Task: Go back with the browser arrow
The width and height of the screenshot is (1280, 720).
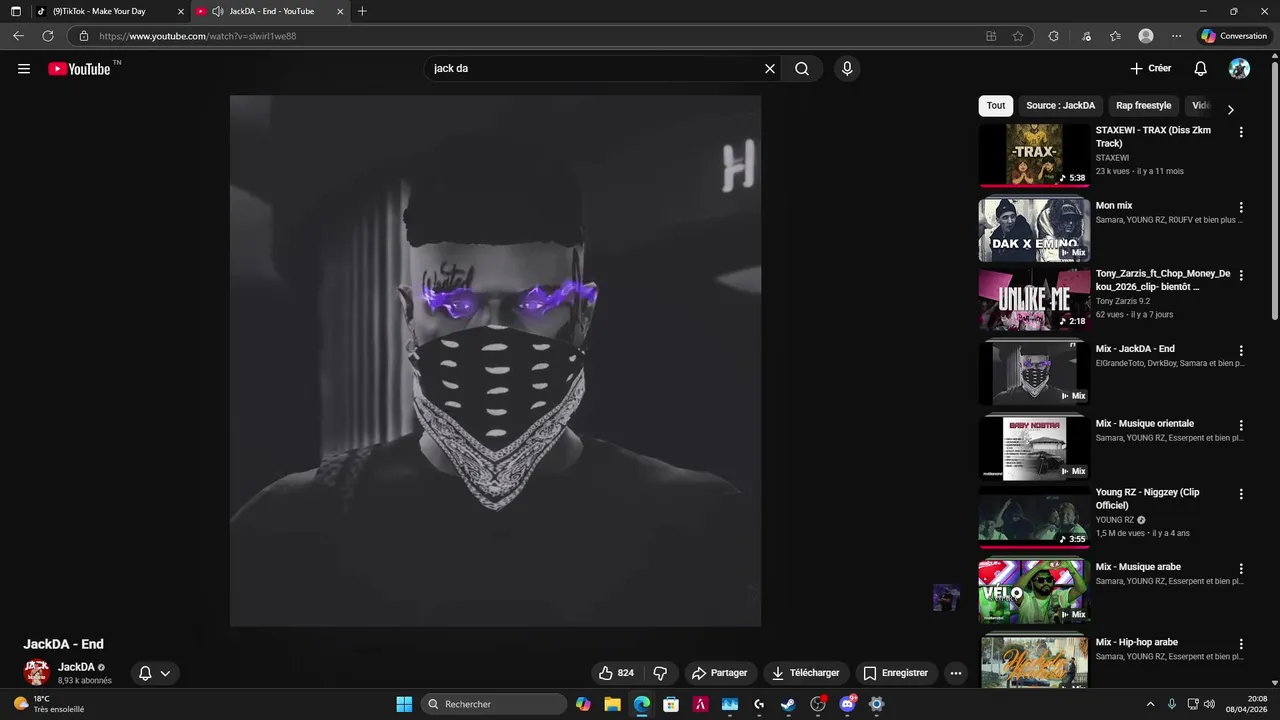Action: coord(18,36)
